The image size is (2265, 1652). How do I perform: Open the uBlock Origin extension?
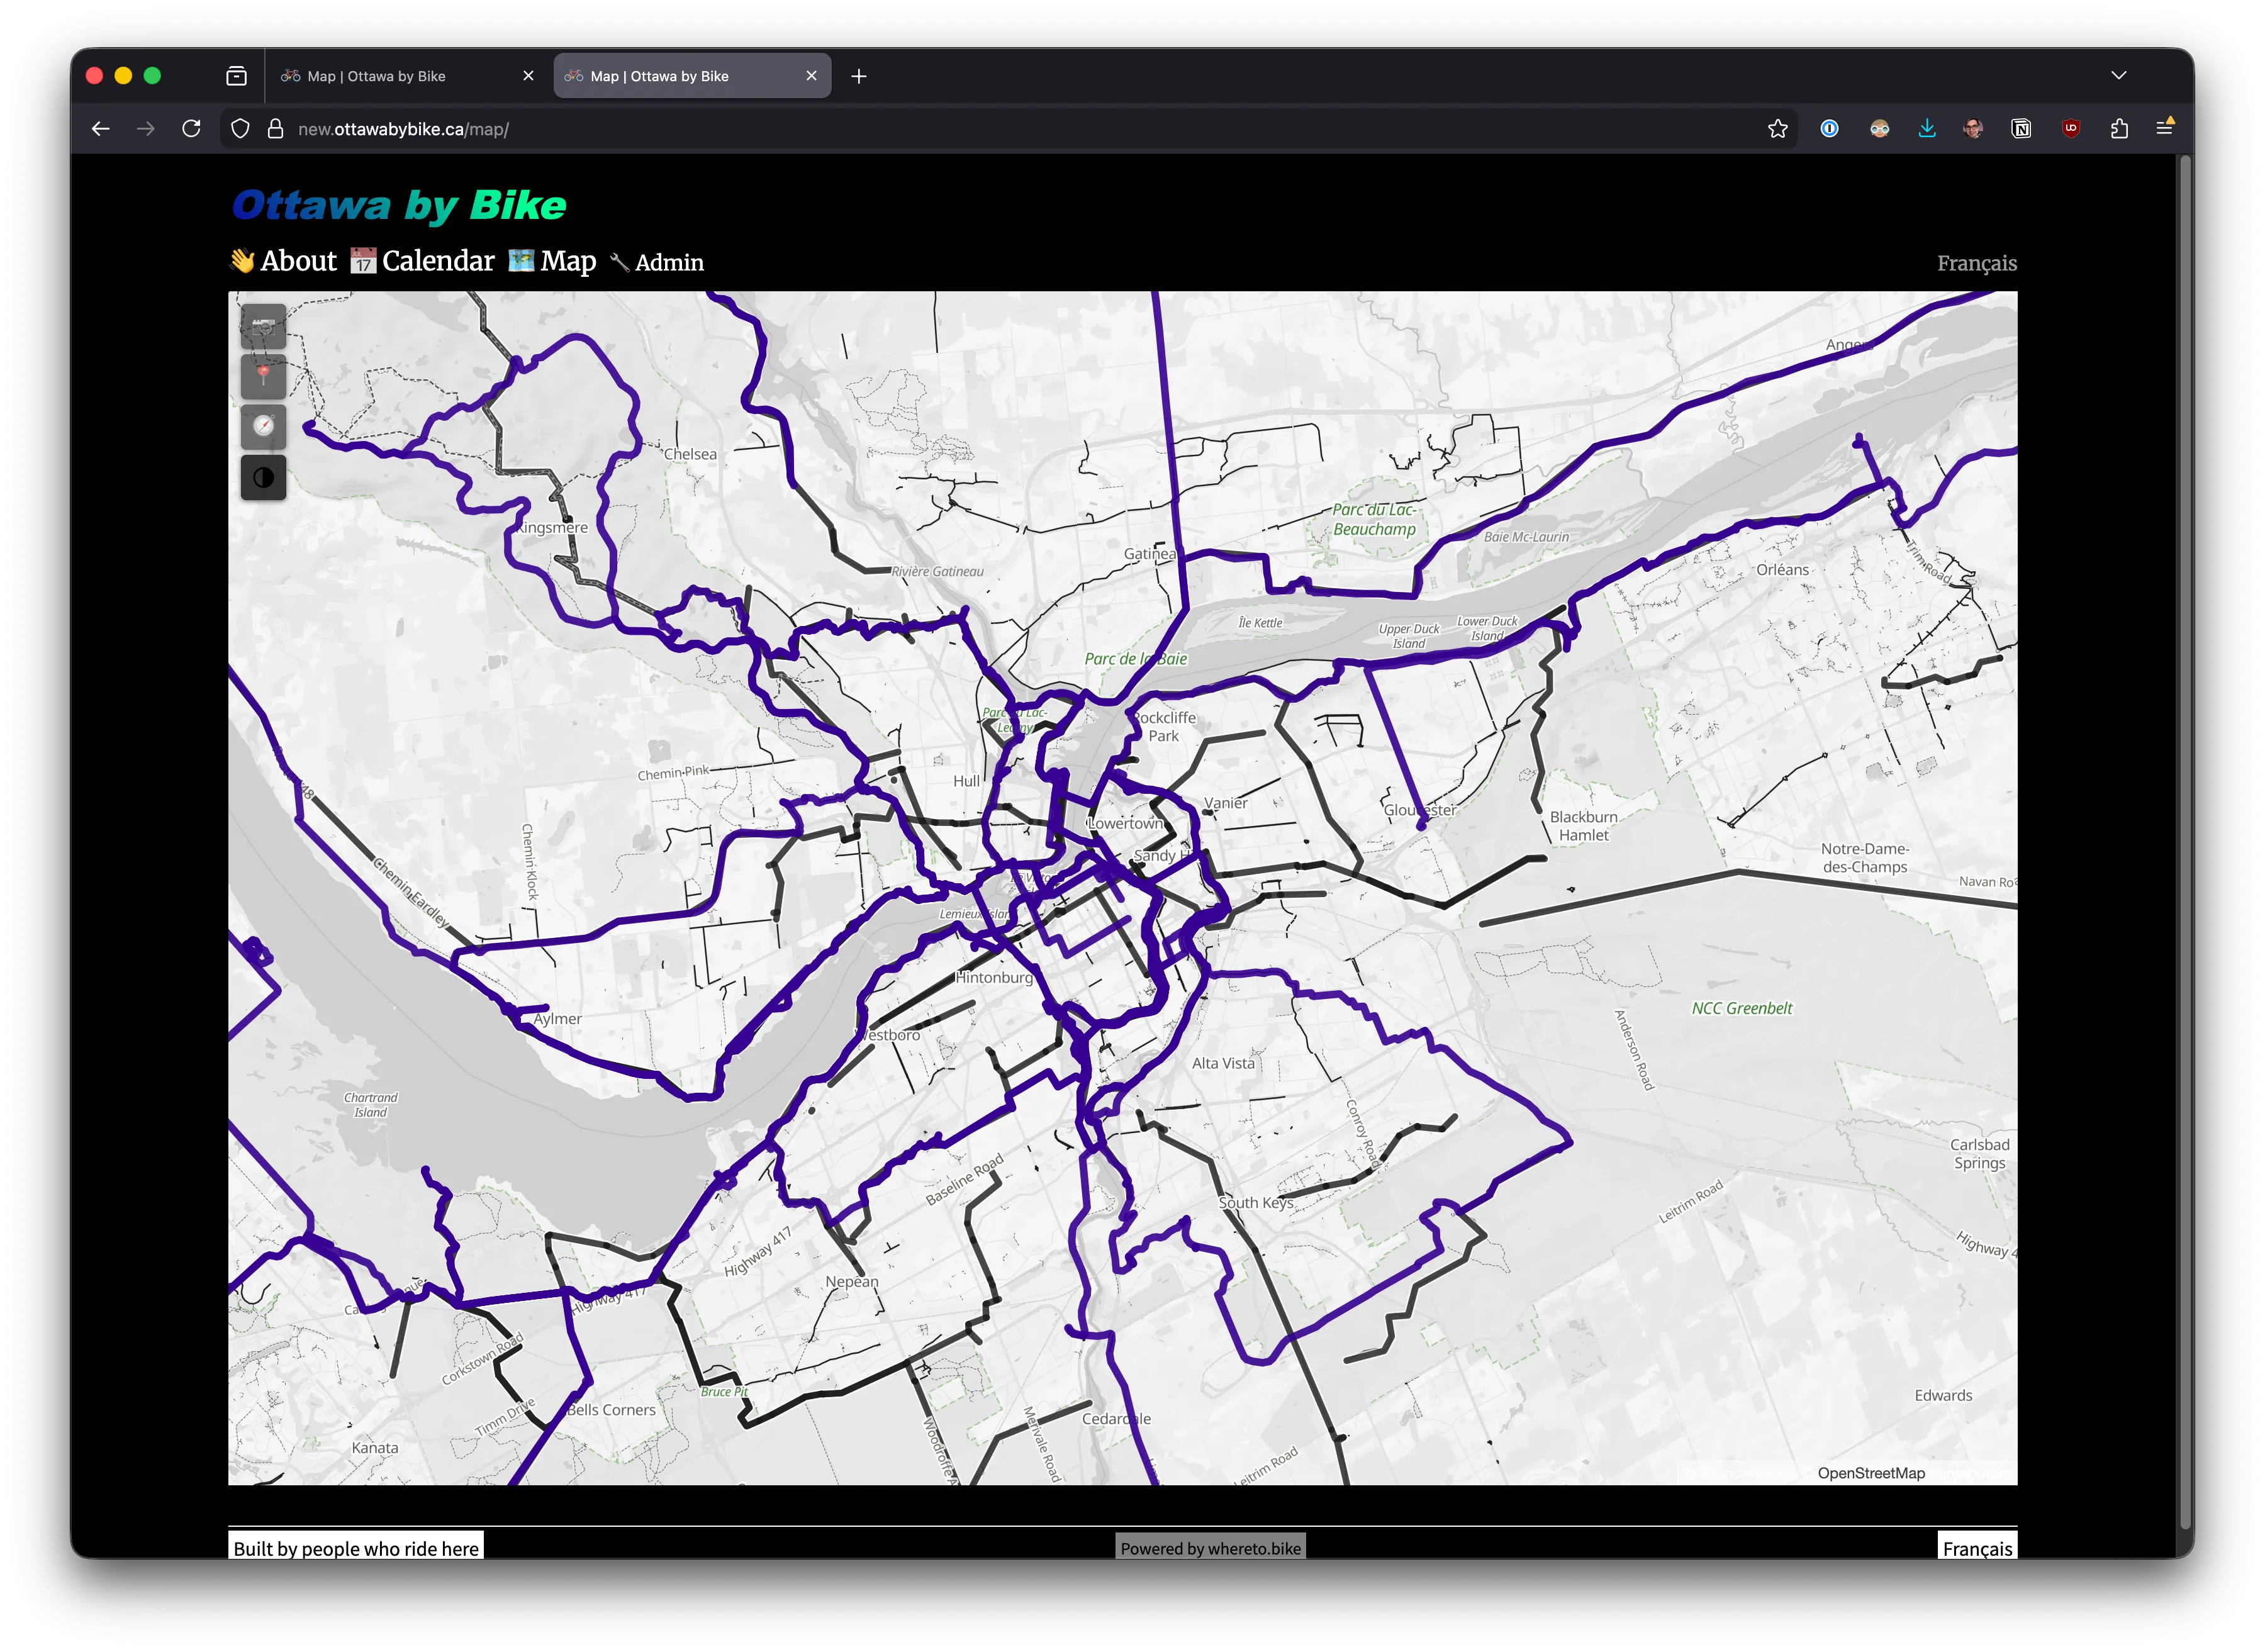click(x=2069, y=128)
